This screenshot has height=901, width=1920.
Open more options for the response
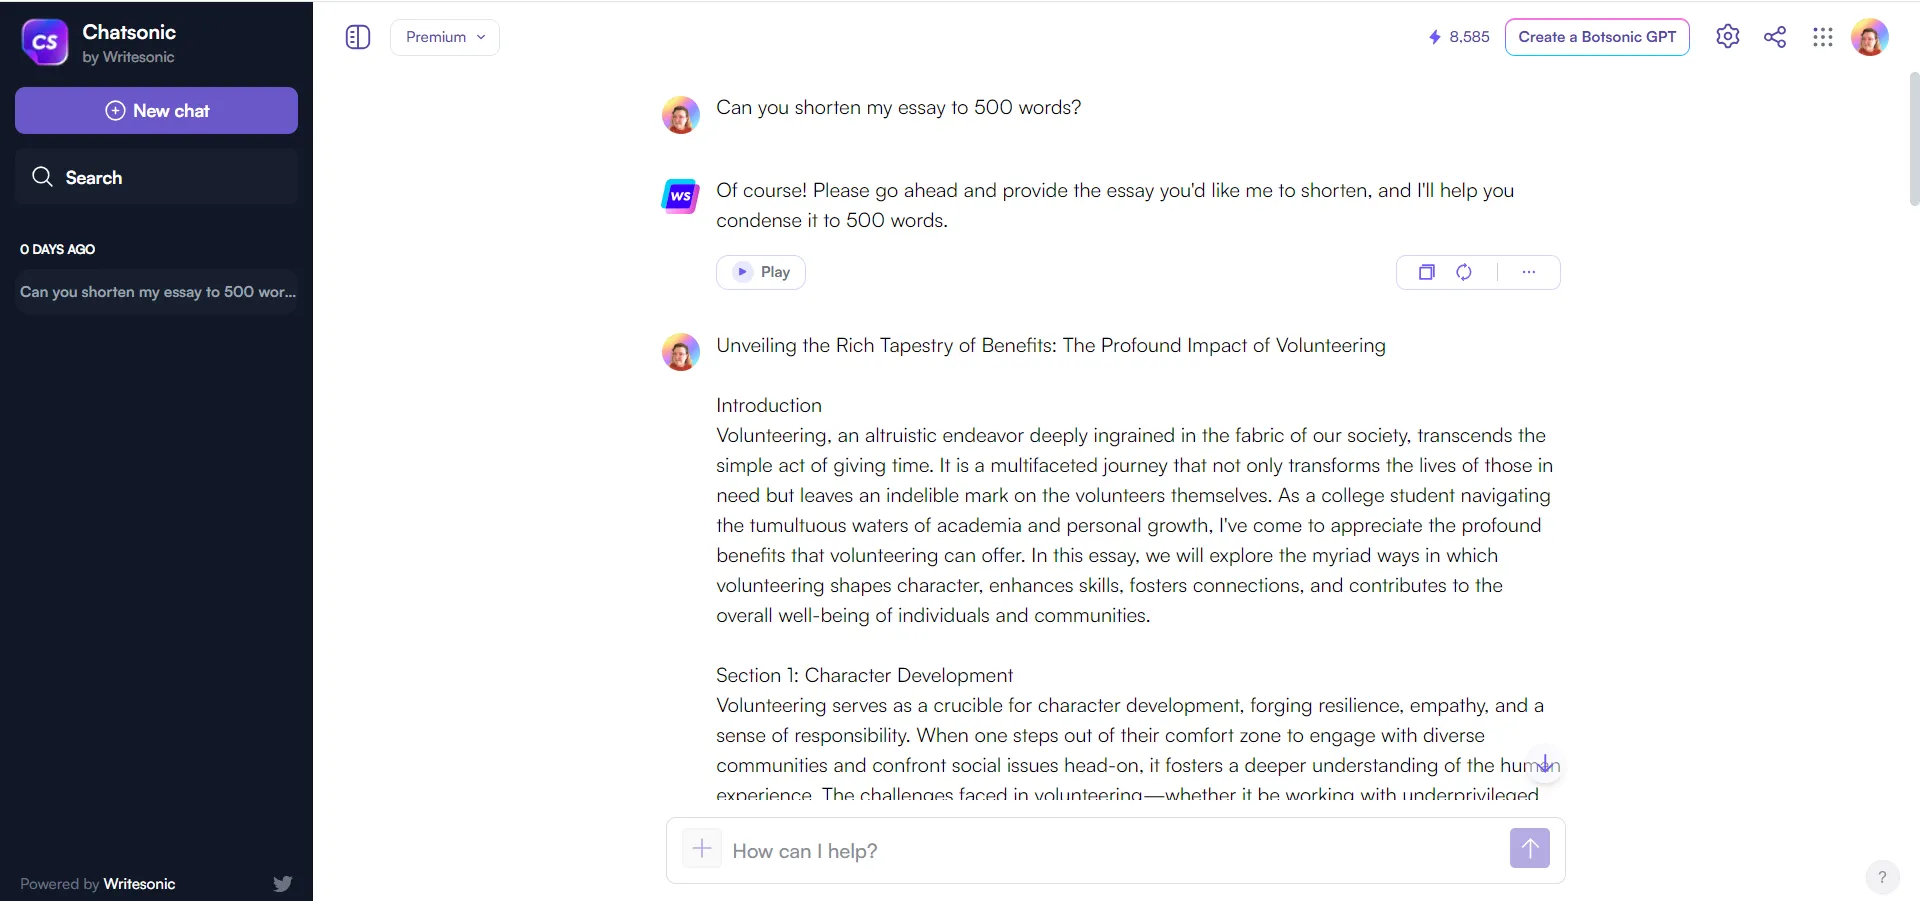pos(1529,272)
